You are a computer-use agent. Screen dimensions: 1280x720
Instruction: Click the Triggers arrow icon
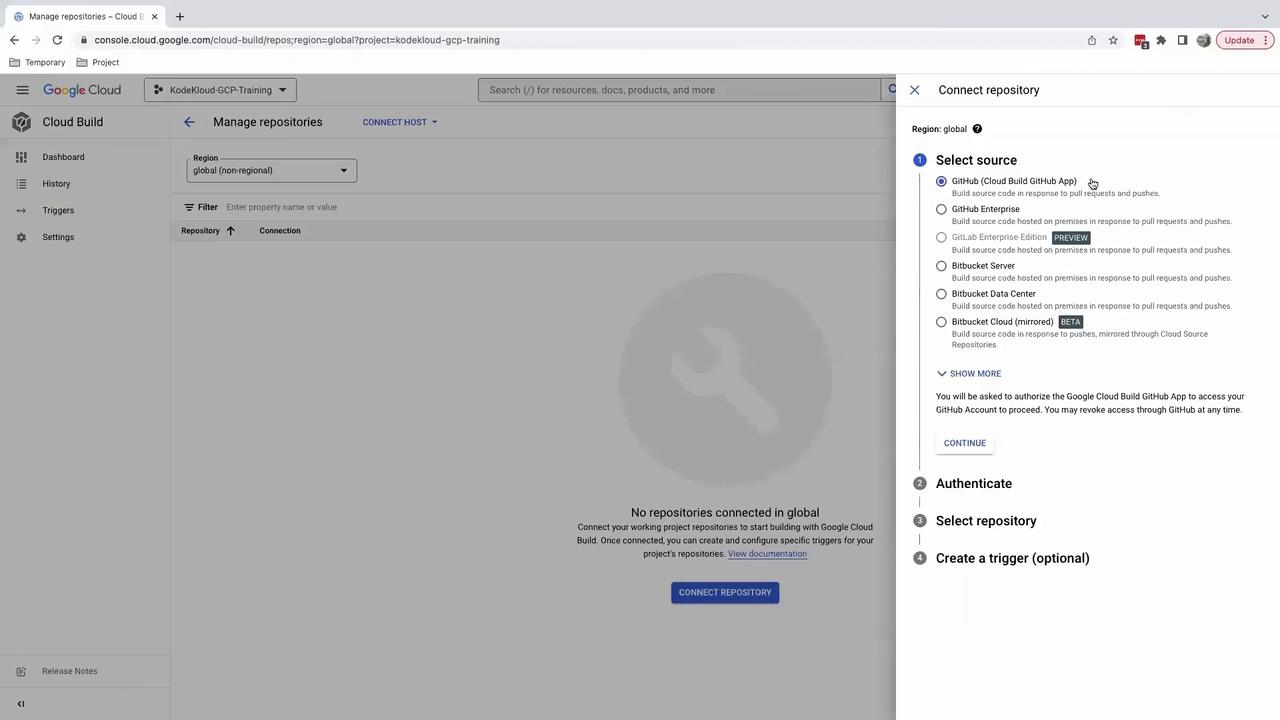pos(21,210)
